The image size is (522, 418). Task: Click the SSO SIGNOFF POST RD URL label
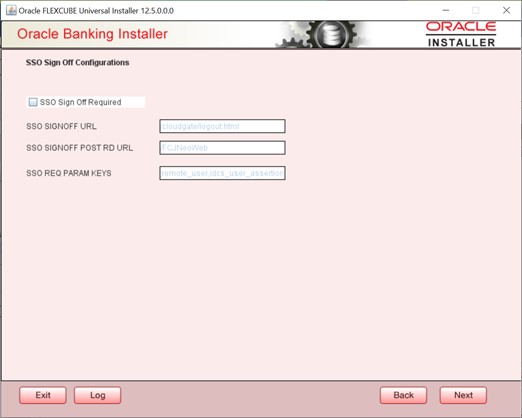[x=79, y=148]
